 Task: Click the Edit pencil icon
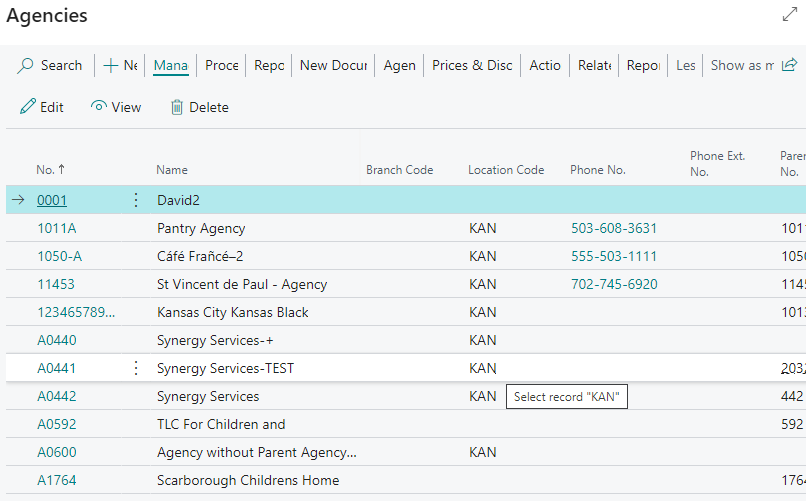28,107
